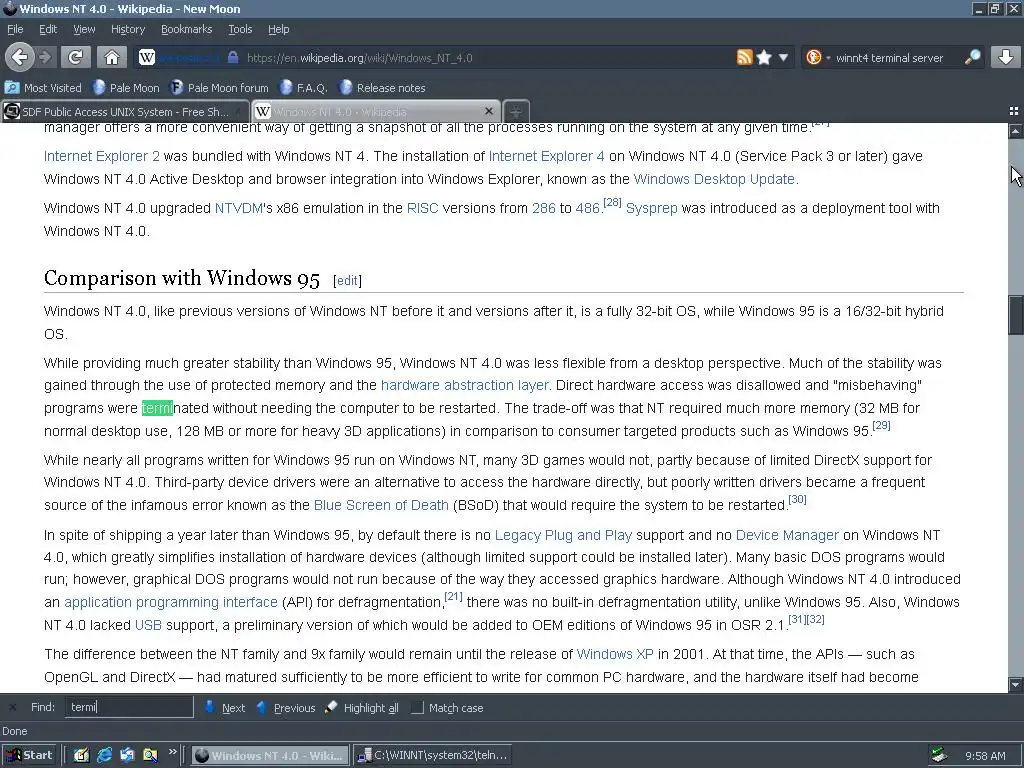
Task: Open the hardware abstraction layer link
Action: 464,385
